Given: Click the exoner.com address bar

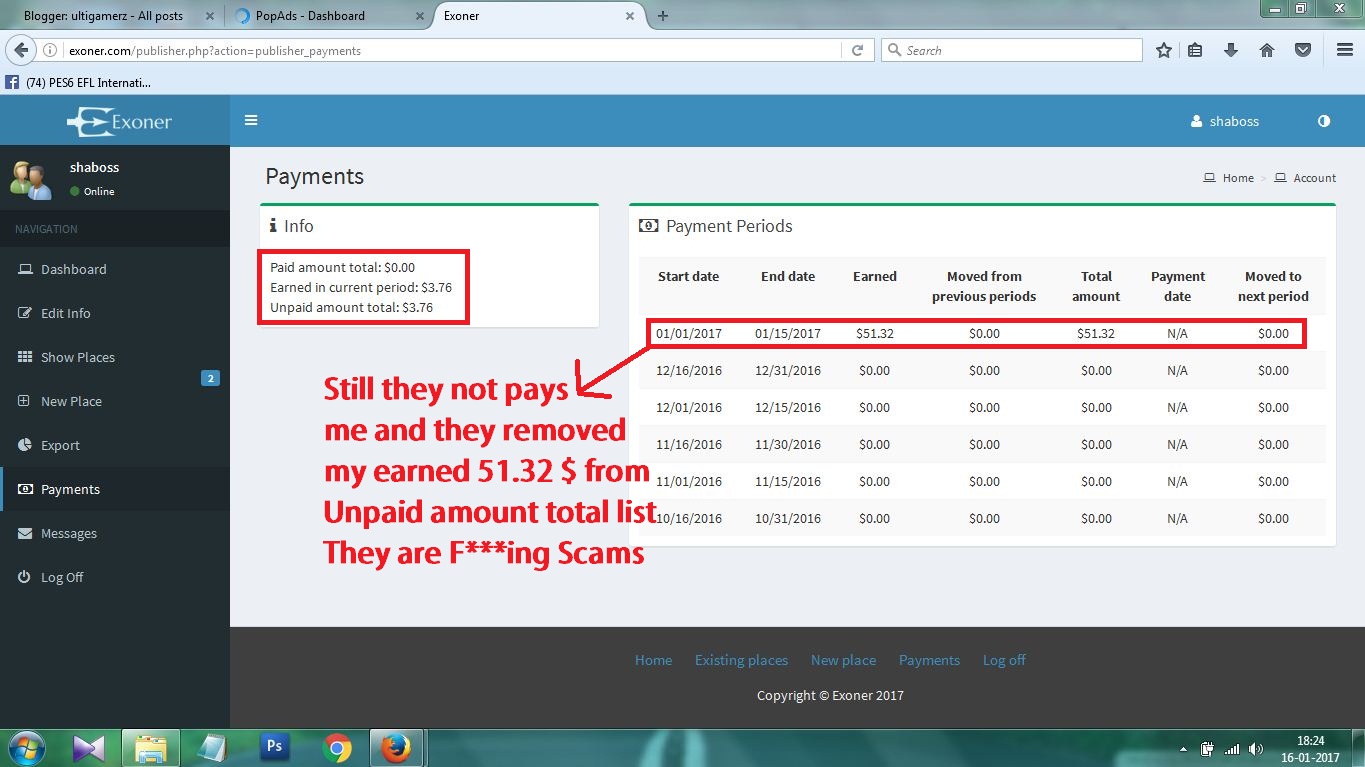Looking at the screenshot, I should (450, 50).
